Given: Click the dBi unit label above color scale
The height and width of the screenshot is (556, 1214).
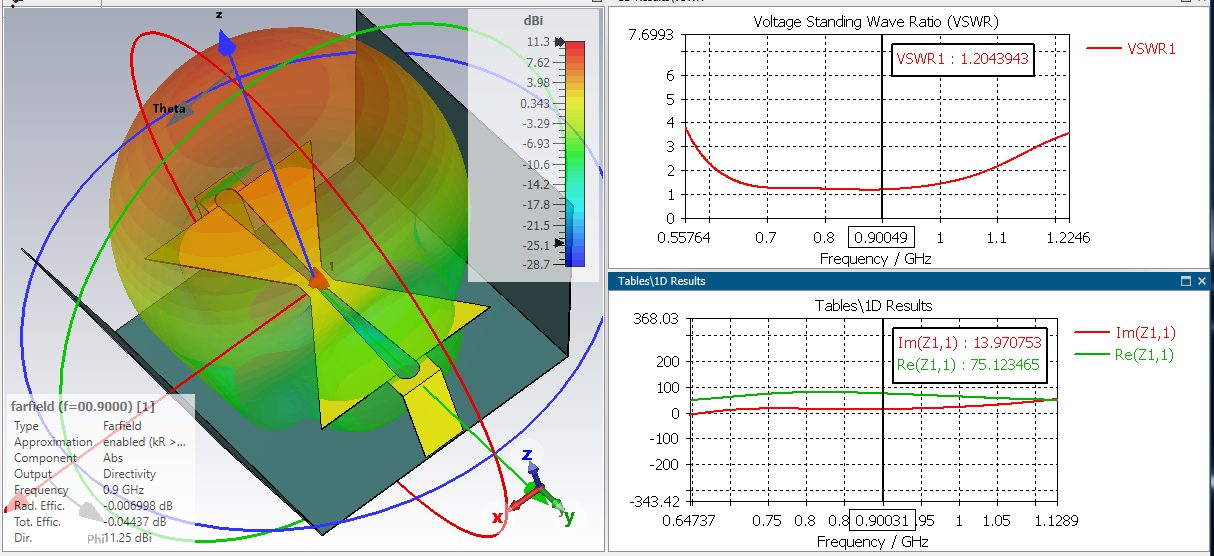Looking at the screenshot, I should [533, 20].
